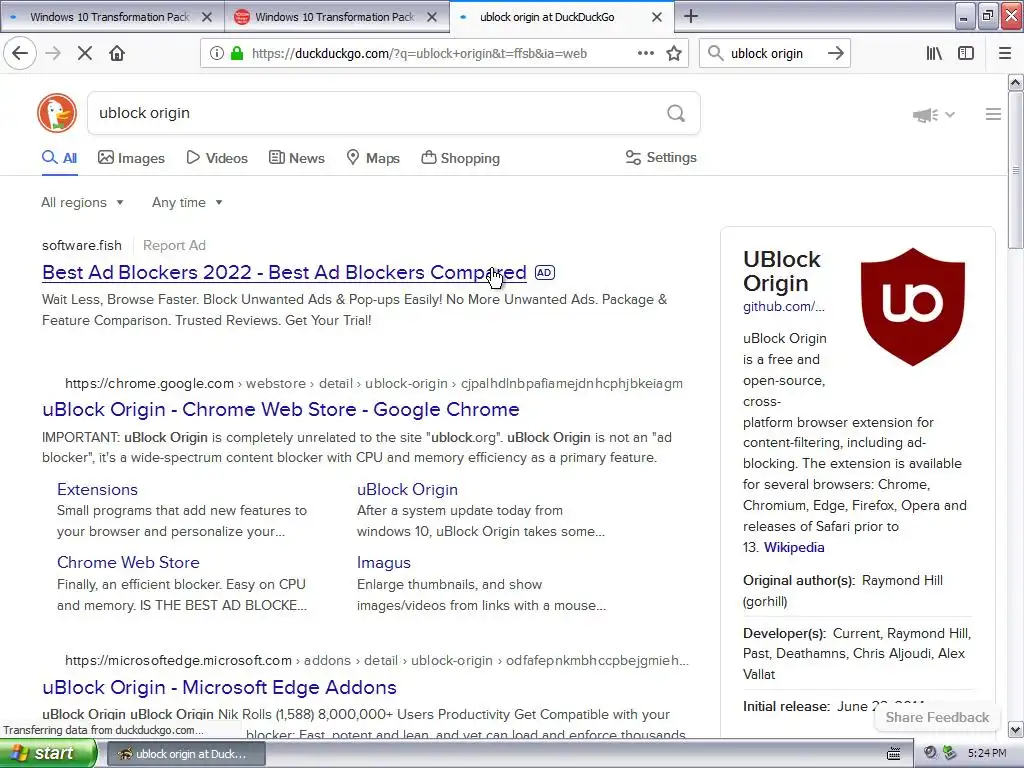Image resolution: width=1024 pixels, height=768 pixels.
Task: Open the Chrome Web Store sublink
Action: (x=128, y=563)
